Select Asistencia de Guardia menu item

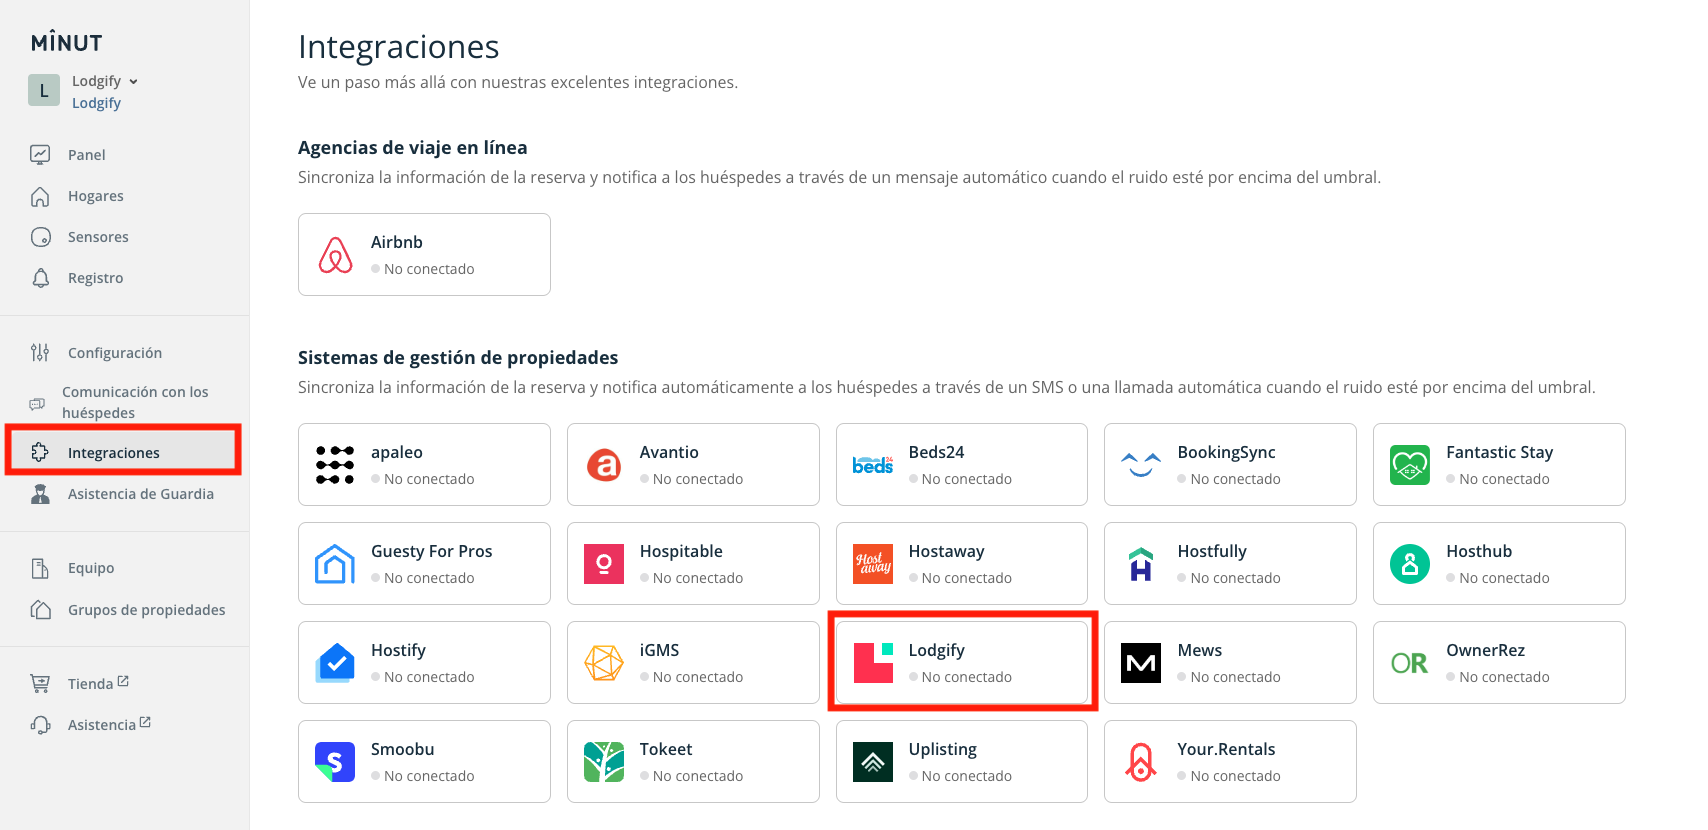point(140,494)
